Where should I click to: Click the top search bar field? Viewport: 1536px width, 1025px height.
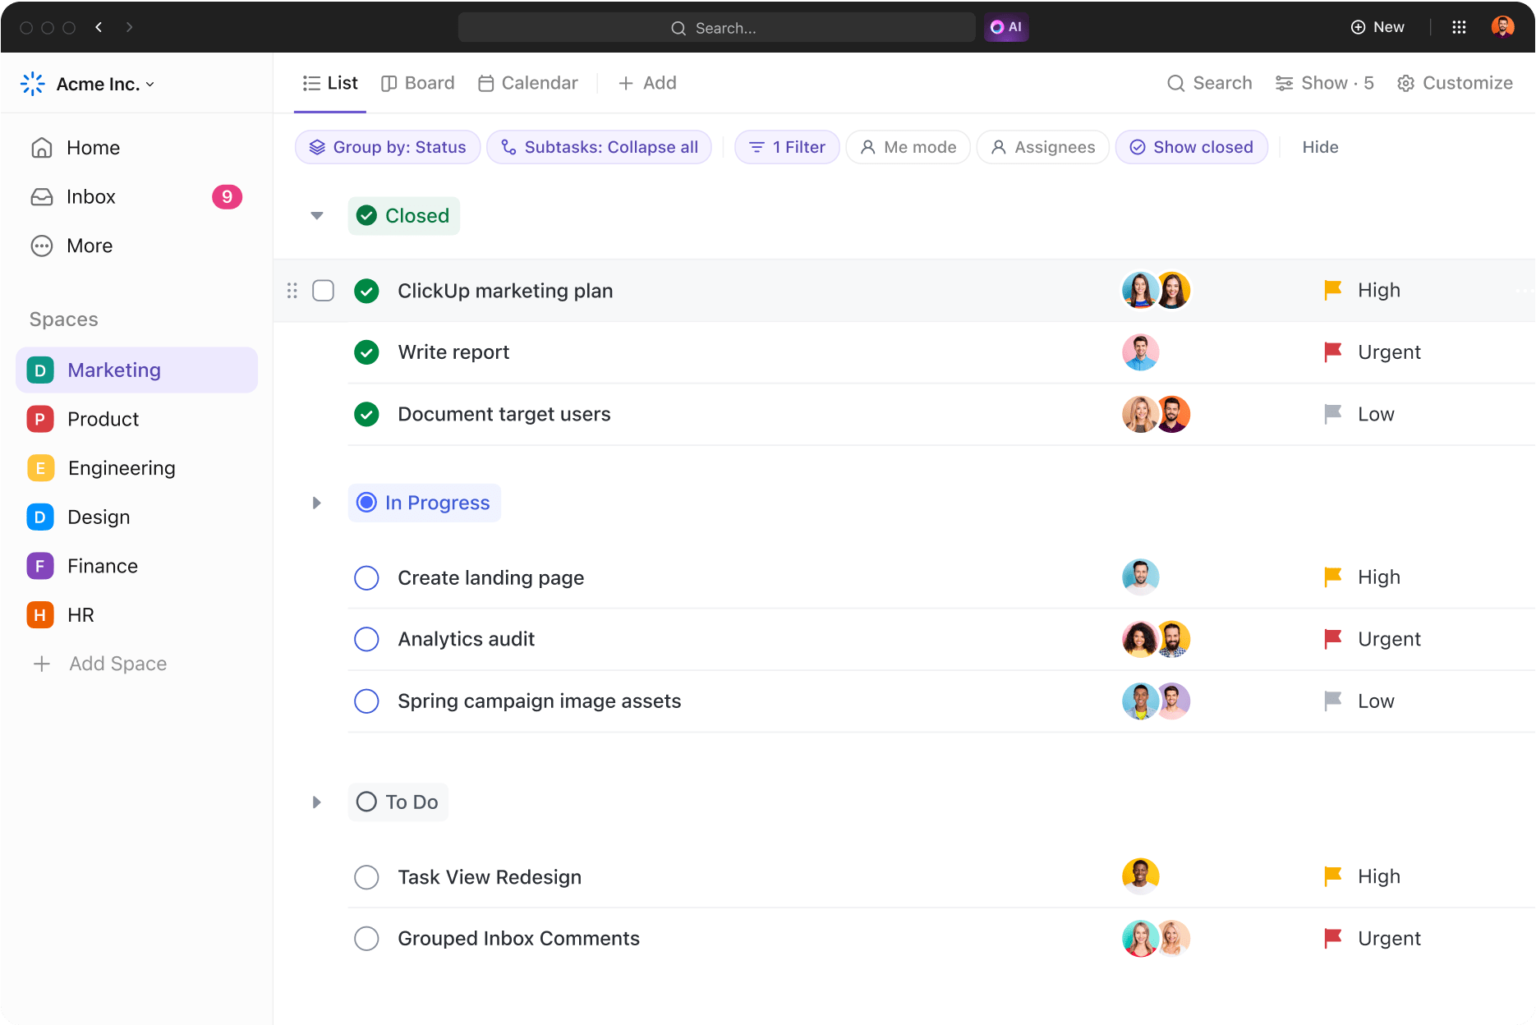[x=716, y=28]
